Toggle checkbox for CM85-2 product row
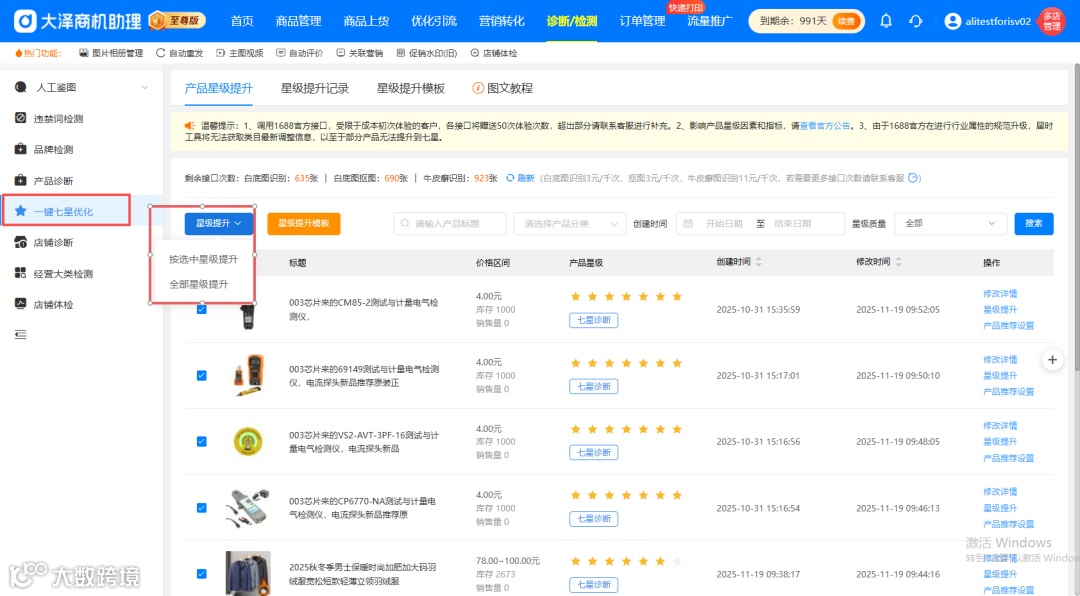This screenshot has width=1080, height=596. coord(202,309)
